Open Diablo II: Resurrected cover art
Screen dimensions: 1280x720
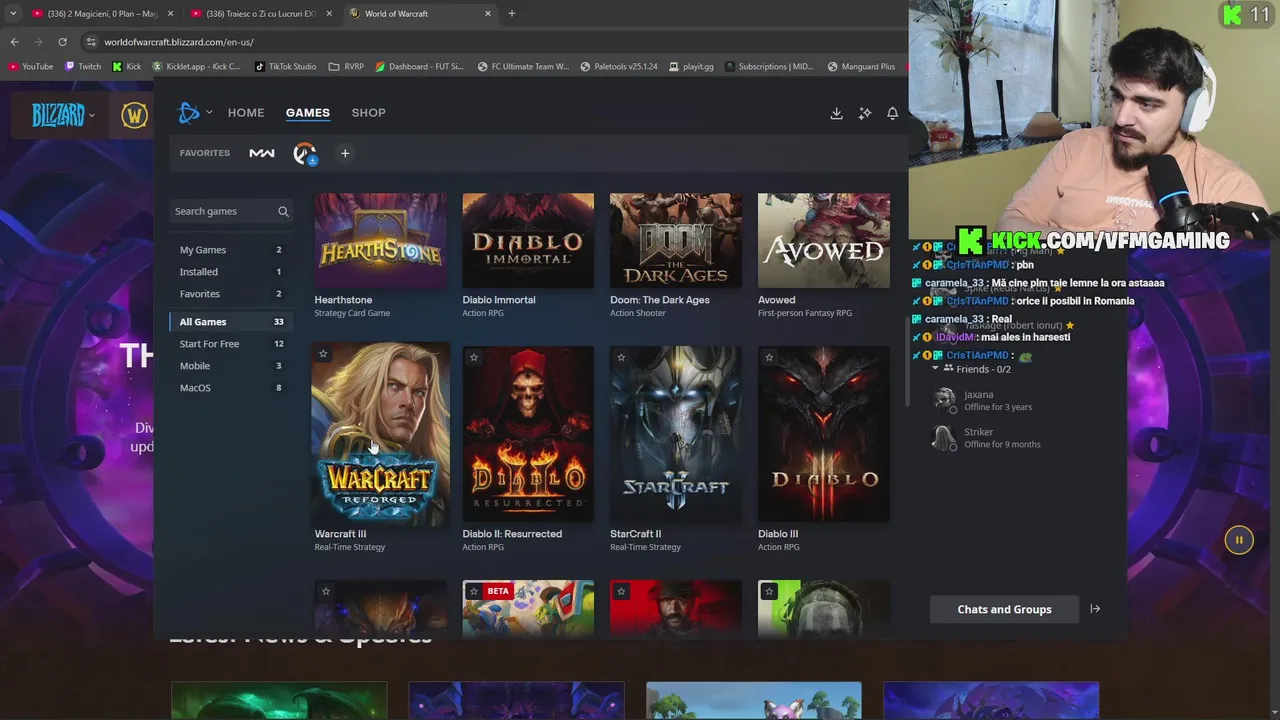(x=528, y=434)
